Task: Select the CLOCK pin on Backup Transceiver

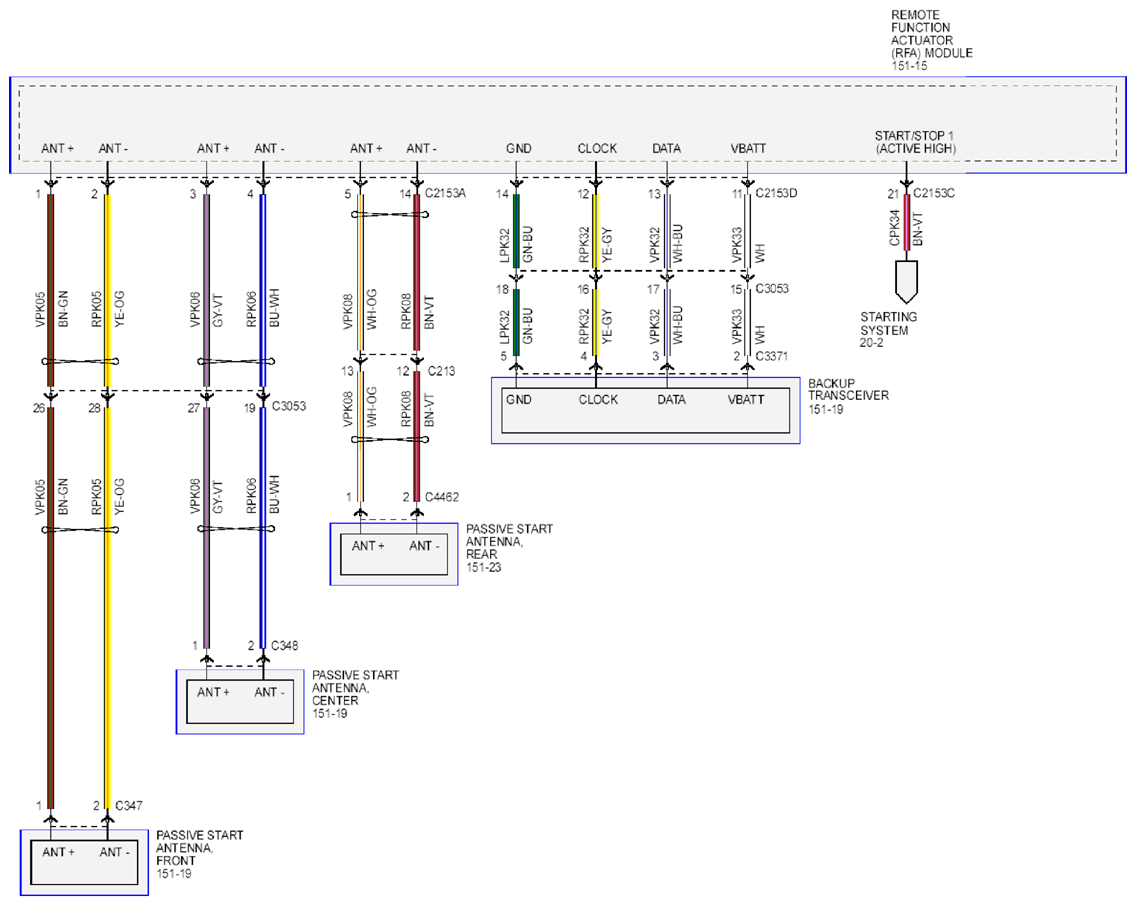Action: click(598, 400)
